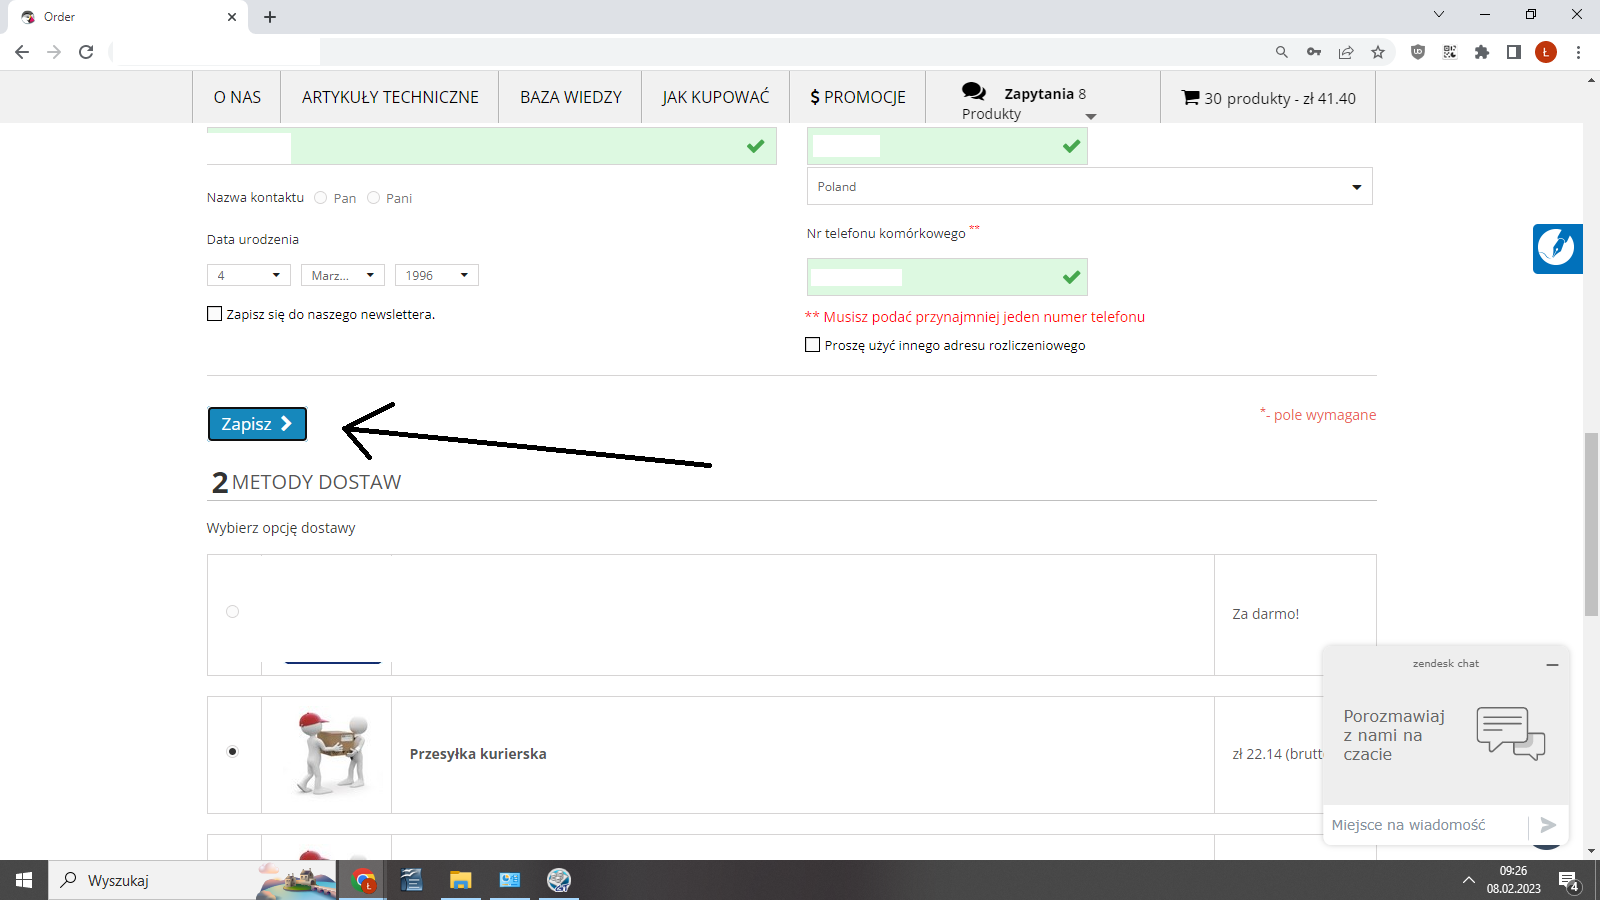1600x900 pixels.
Task: Open the uBlock Origin shield extension
Action: click(x=1417, y=52)
